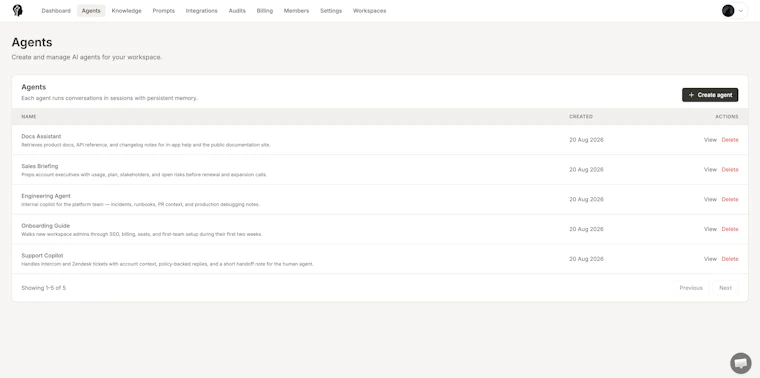Image resolution: width=760 pixels, height=378 pixels.
Task: Click Docs Assistant description about product docs
Action: click(146, 145)
